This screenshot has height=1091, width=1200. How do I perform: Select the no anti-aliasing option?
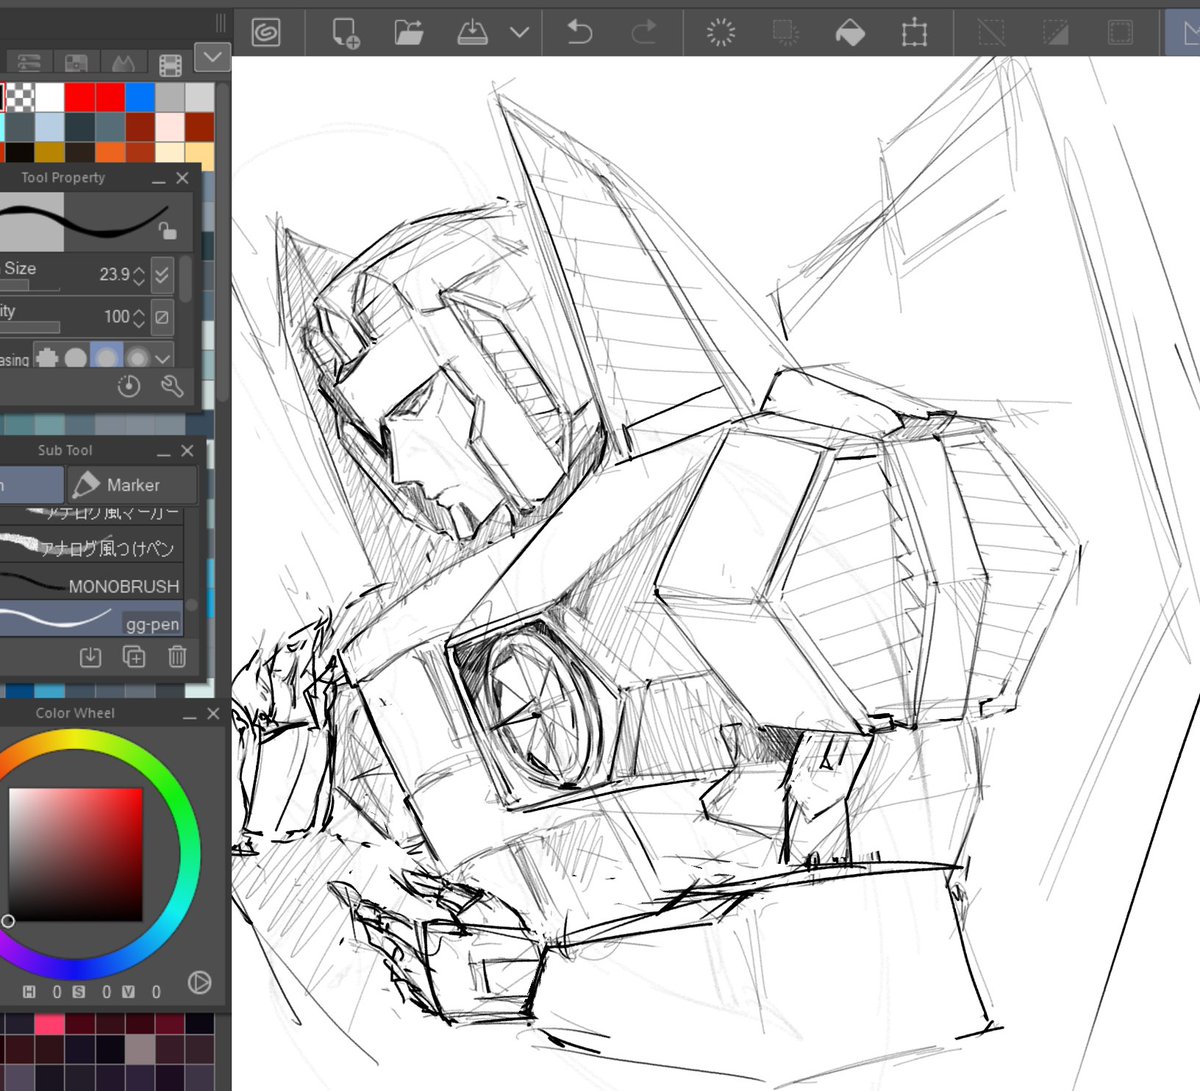[47, 356]
